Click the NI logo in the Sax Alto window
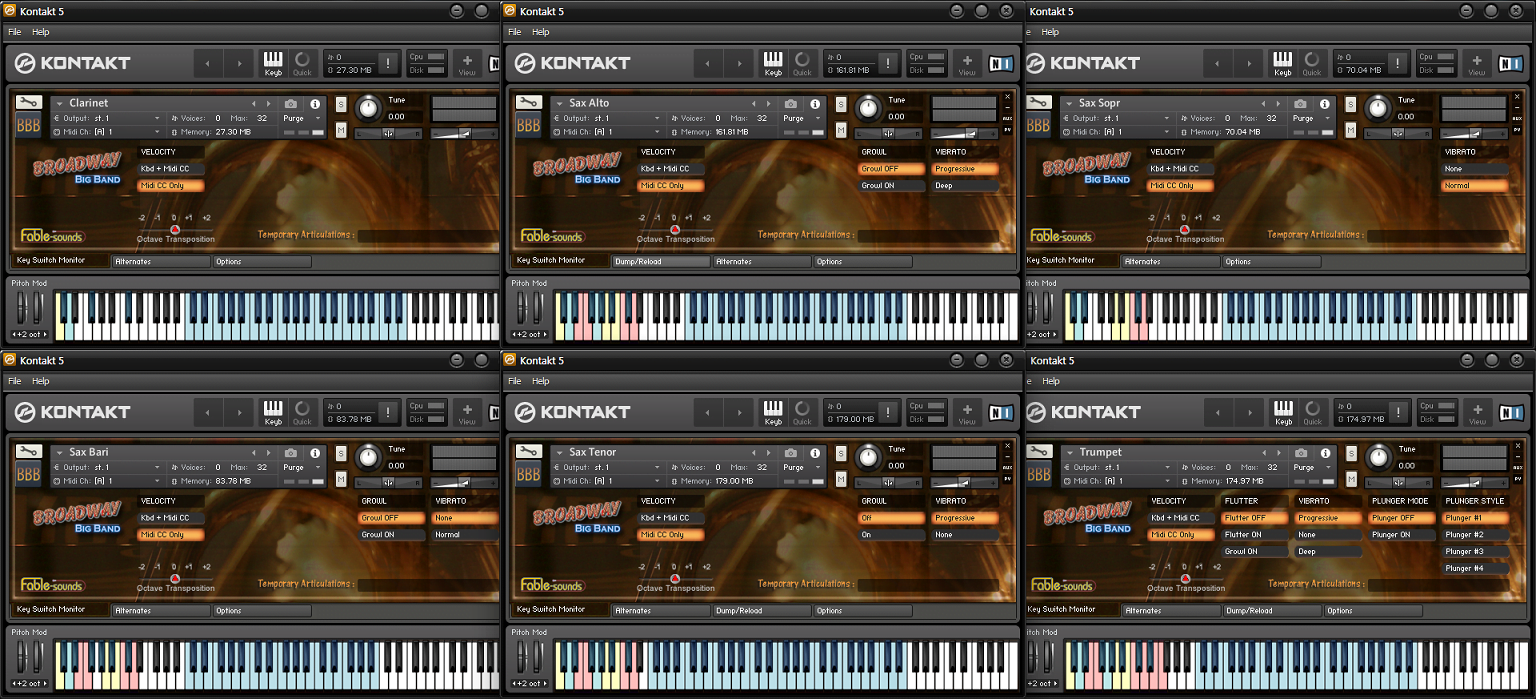The width and height of the screenshot is (1536, 699). [x=1000, y=63]
